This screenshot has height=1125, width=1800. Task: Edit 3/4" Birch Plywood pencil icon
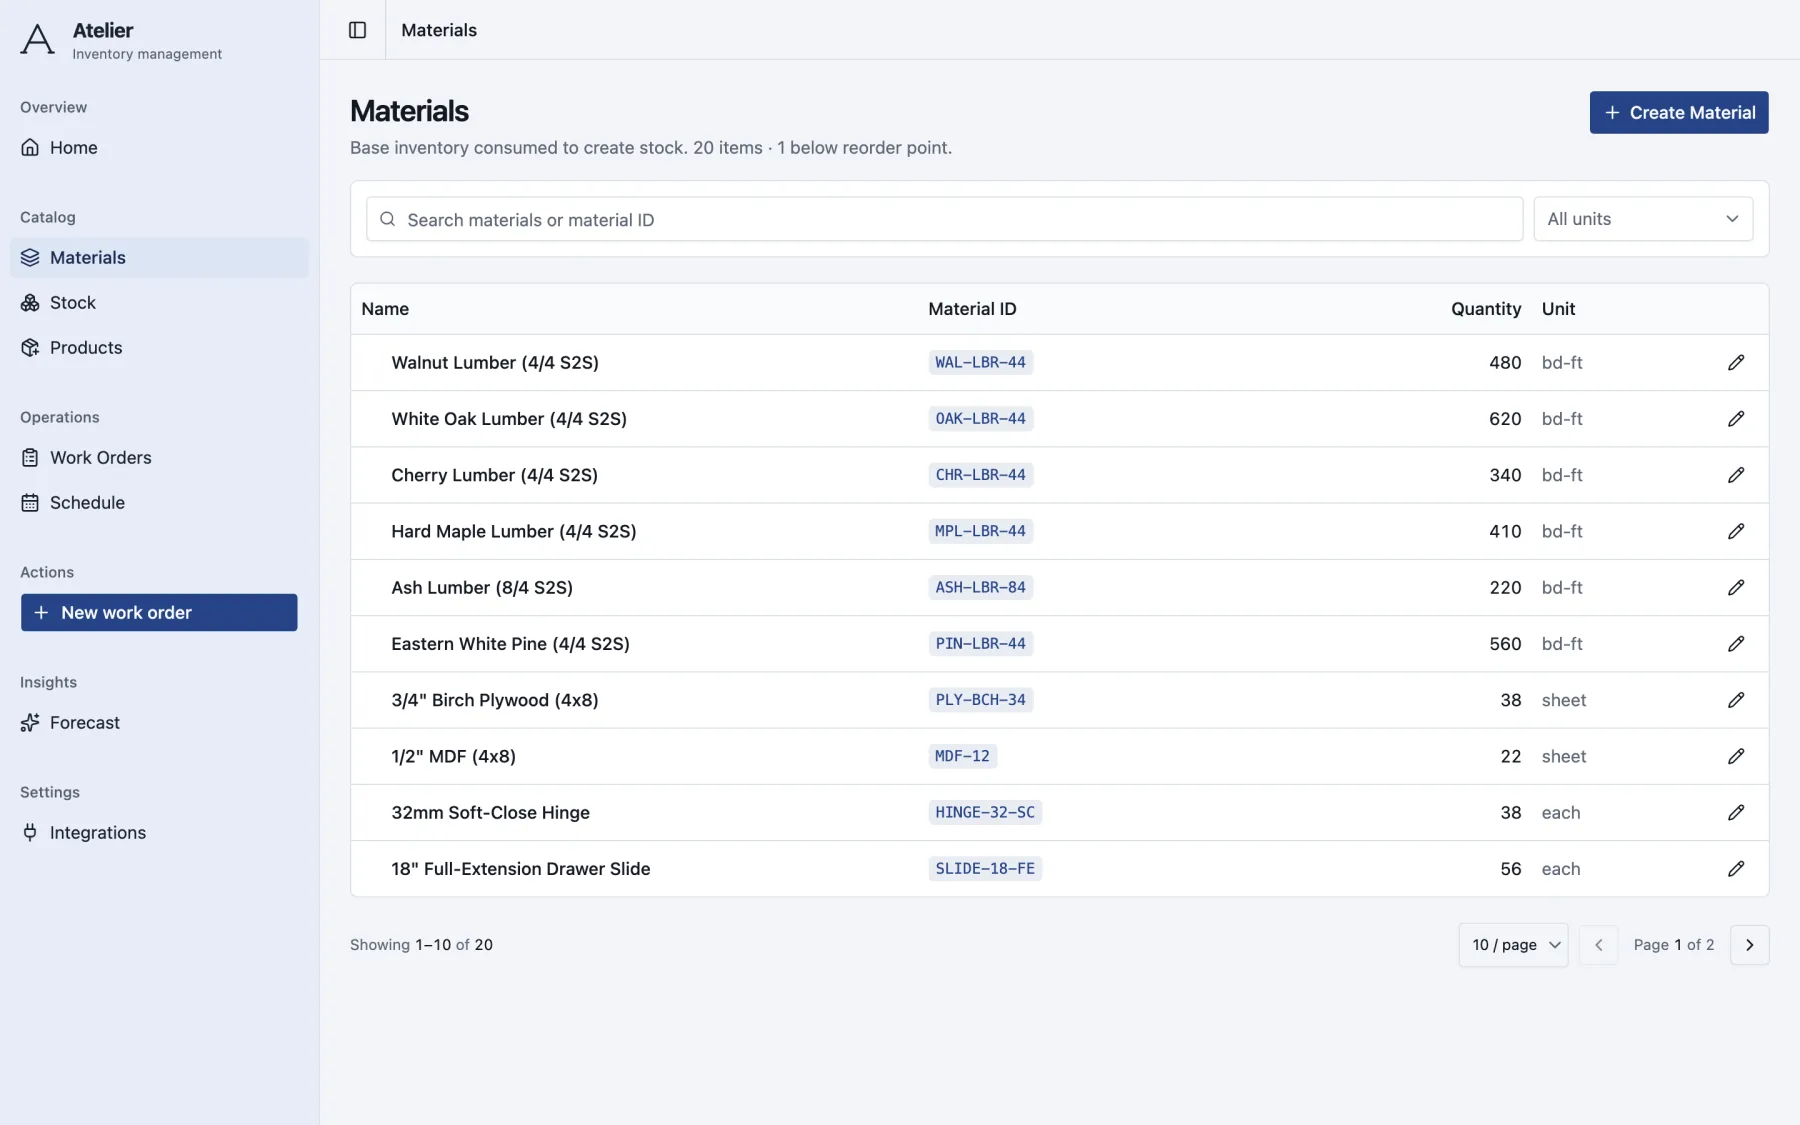1736,700
